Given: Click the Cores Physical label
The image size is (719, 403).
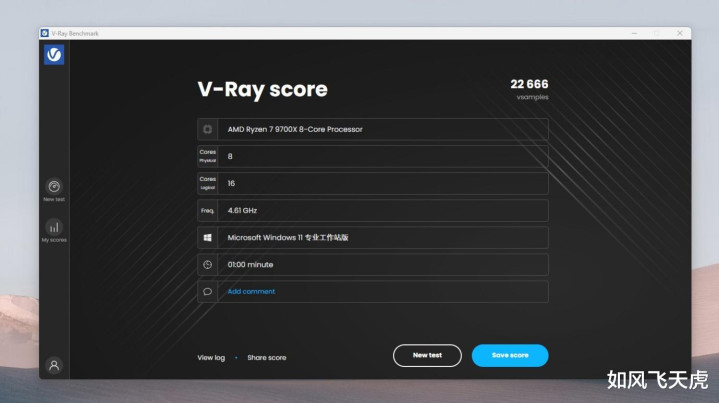Looking at the screenshot, I should tap(208, 156).
